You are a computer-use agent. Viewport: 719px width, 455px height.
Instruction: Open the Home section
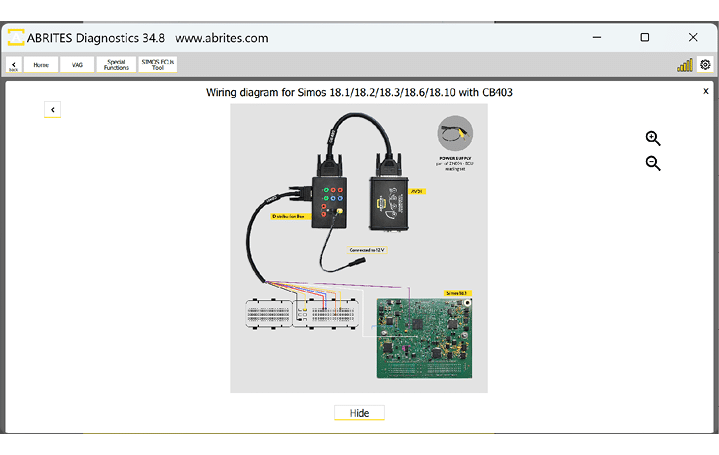coord(41,65)
